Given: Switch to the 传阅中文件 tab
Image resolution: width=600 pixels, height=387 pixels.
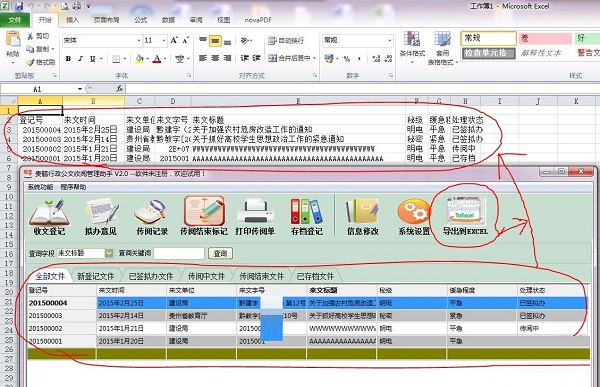Looking at the screenshot, I should (x=206, y=276).
